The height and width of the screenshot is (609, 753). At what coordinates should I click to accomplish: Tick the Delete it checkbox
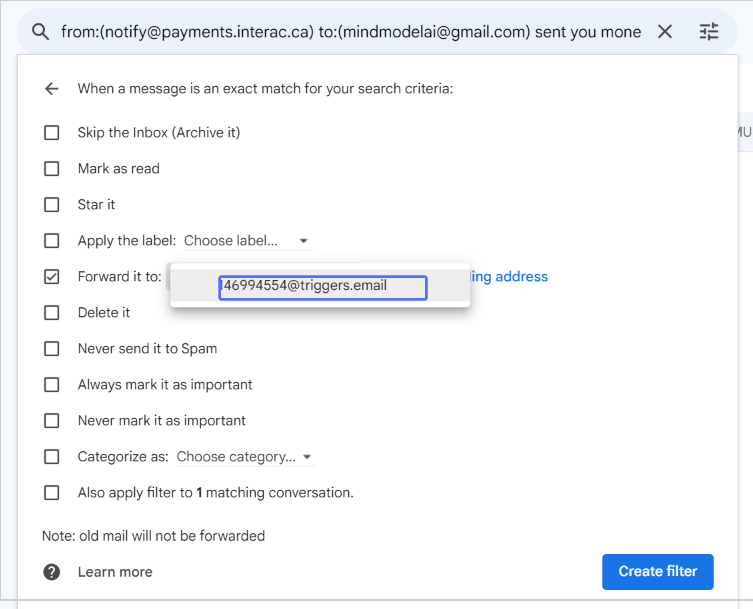click(x=51, y=313)
